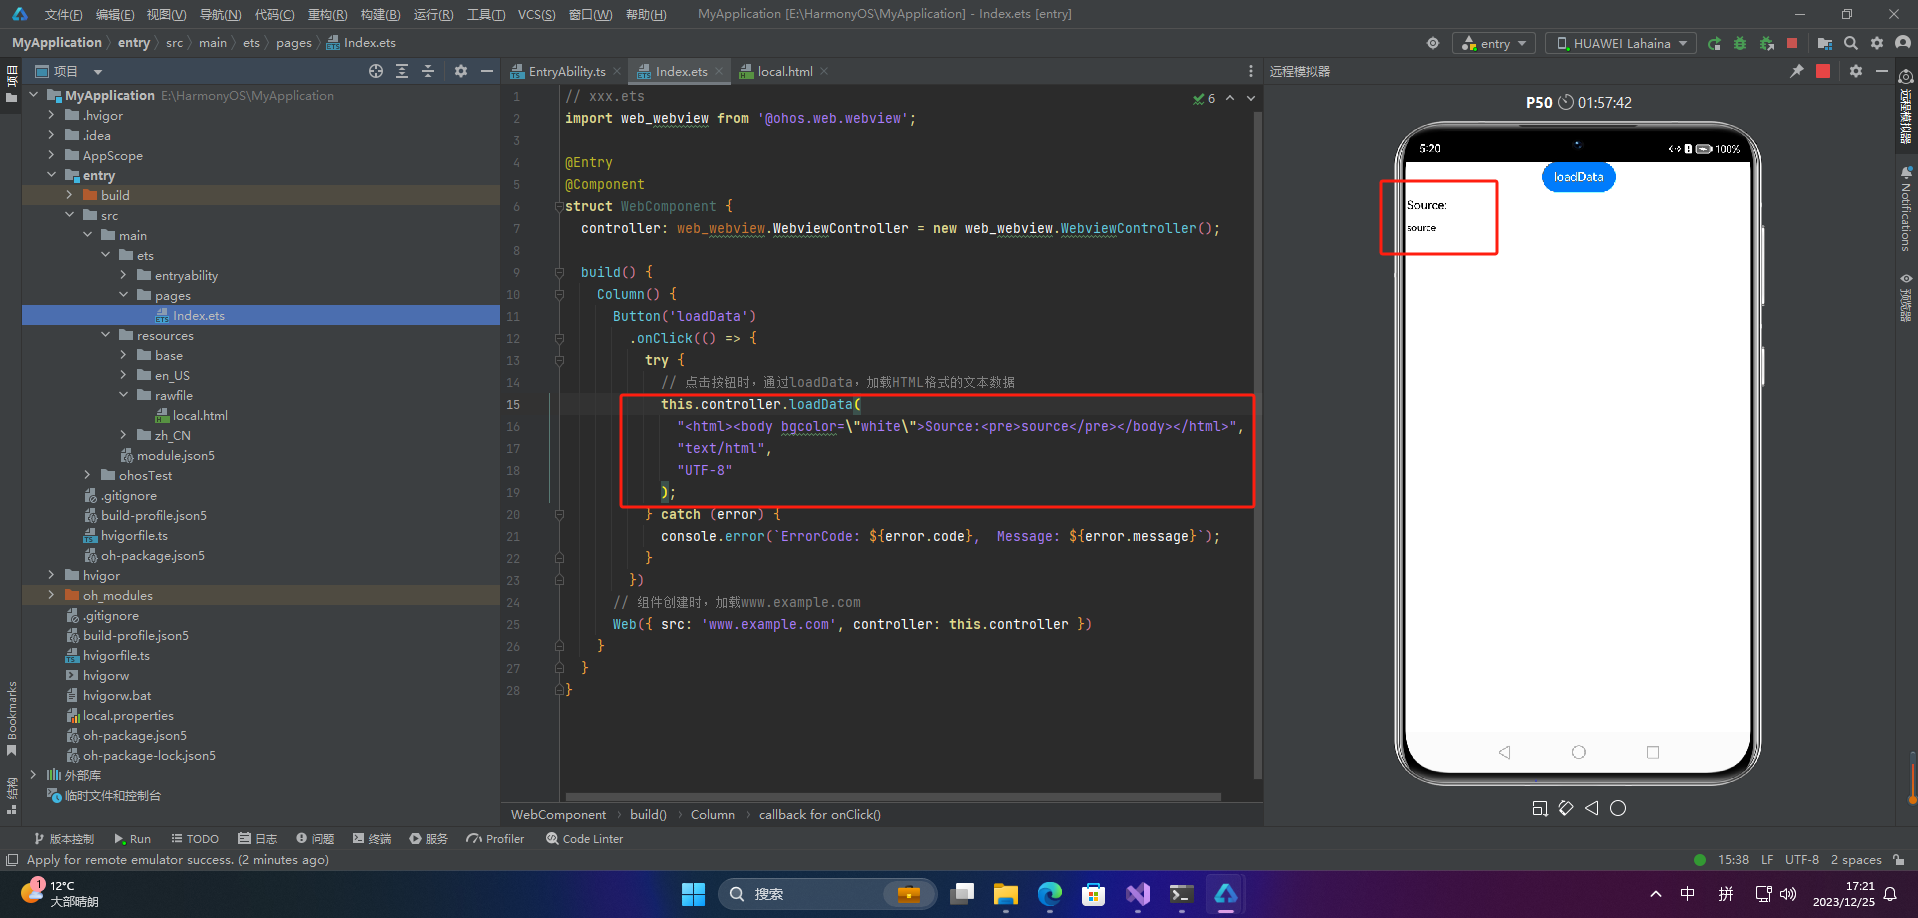Open HUAWEI Lahaina device dropdown
Viewport: 1918px width, 918px height.
1620,43
